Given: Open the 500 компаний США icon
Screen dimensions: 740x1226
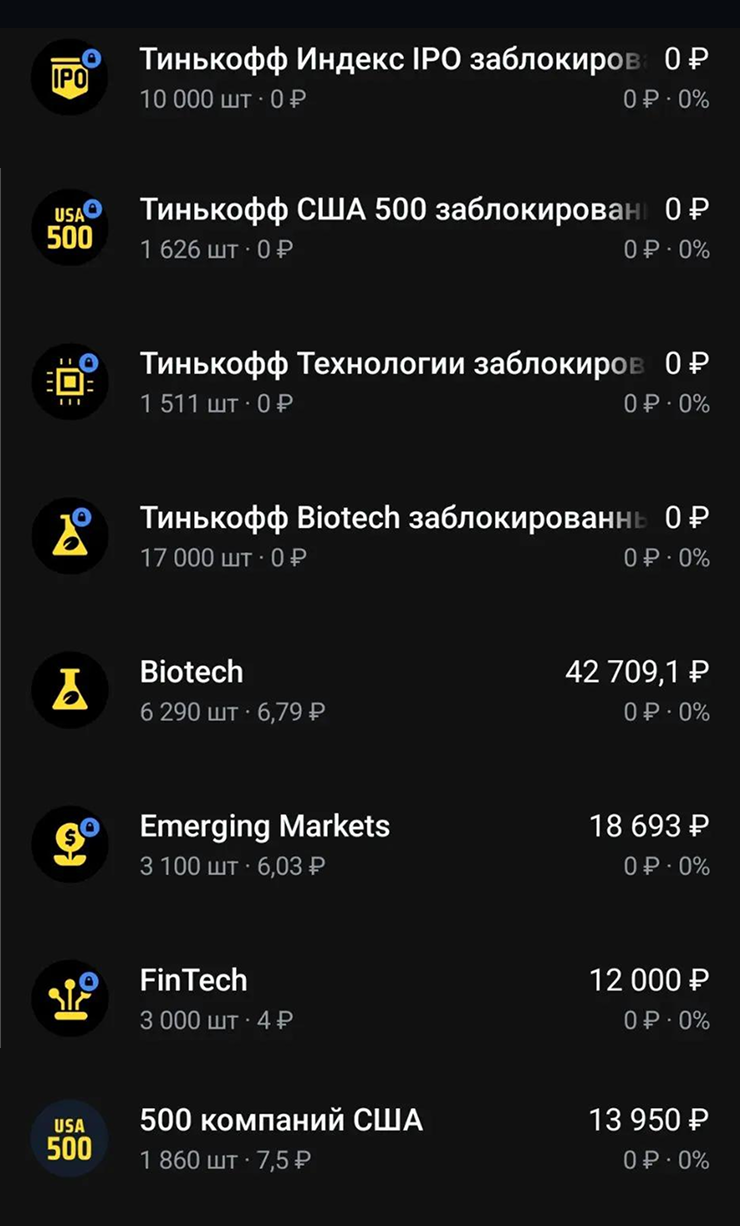Looking at the screenshot, I should [x=69, y=1138].
